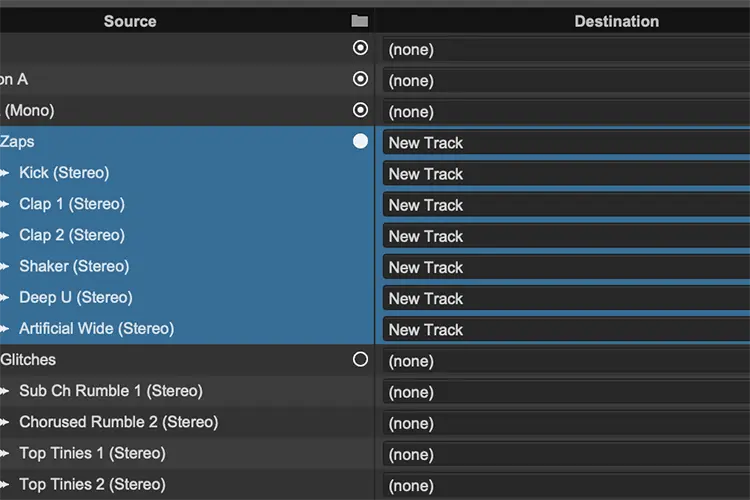Open Shaker (Stereo) destination dropdown
The image size is (750, 500).
(566, 267)
